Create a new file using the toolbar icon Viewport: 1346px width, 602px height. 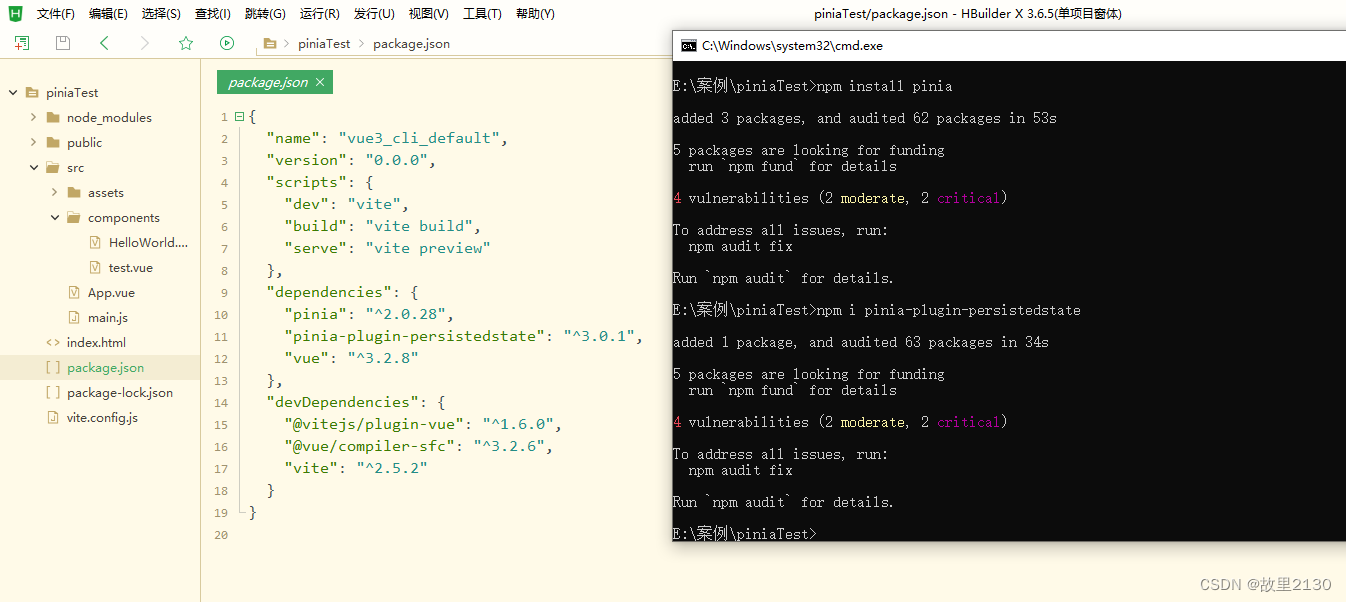pos(21,44)
